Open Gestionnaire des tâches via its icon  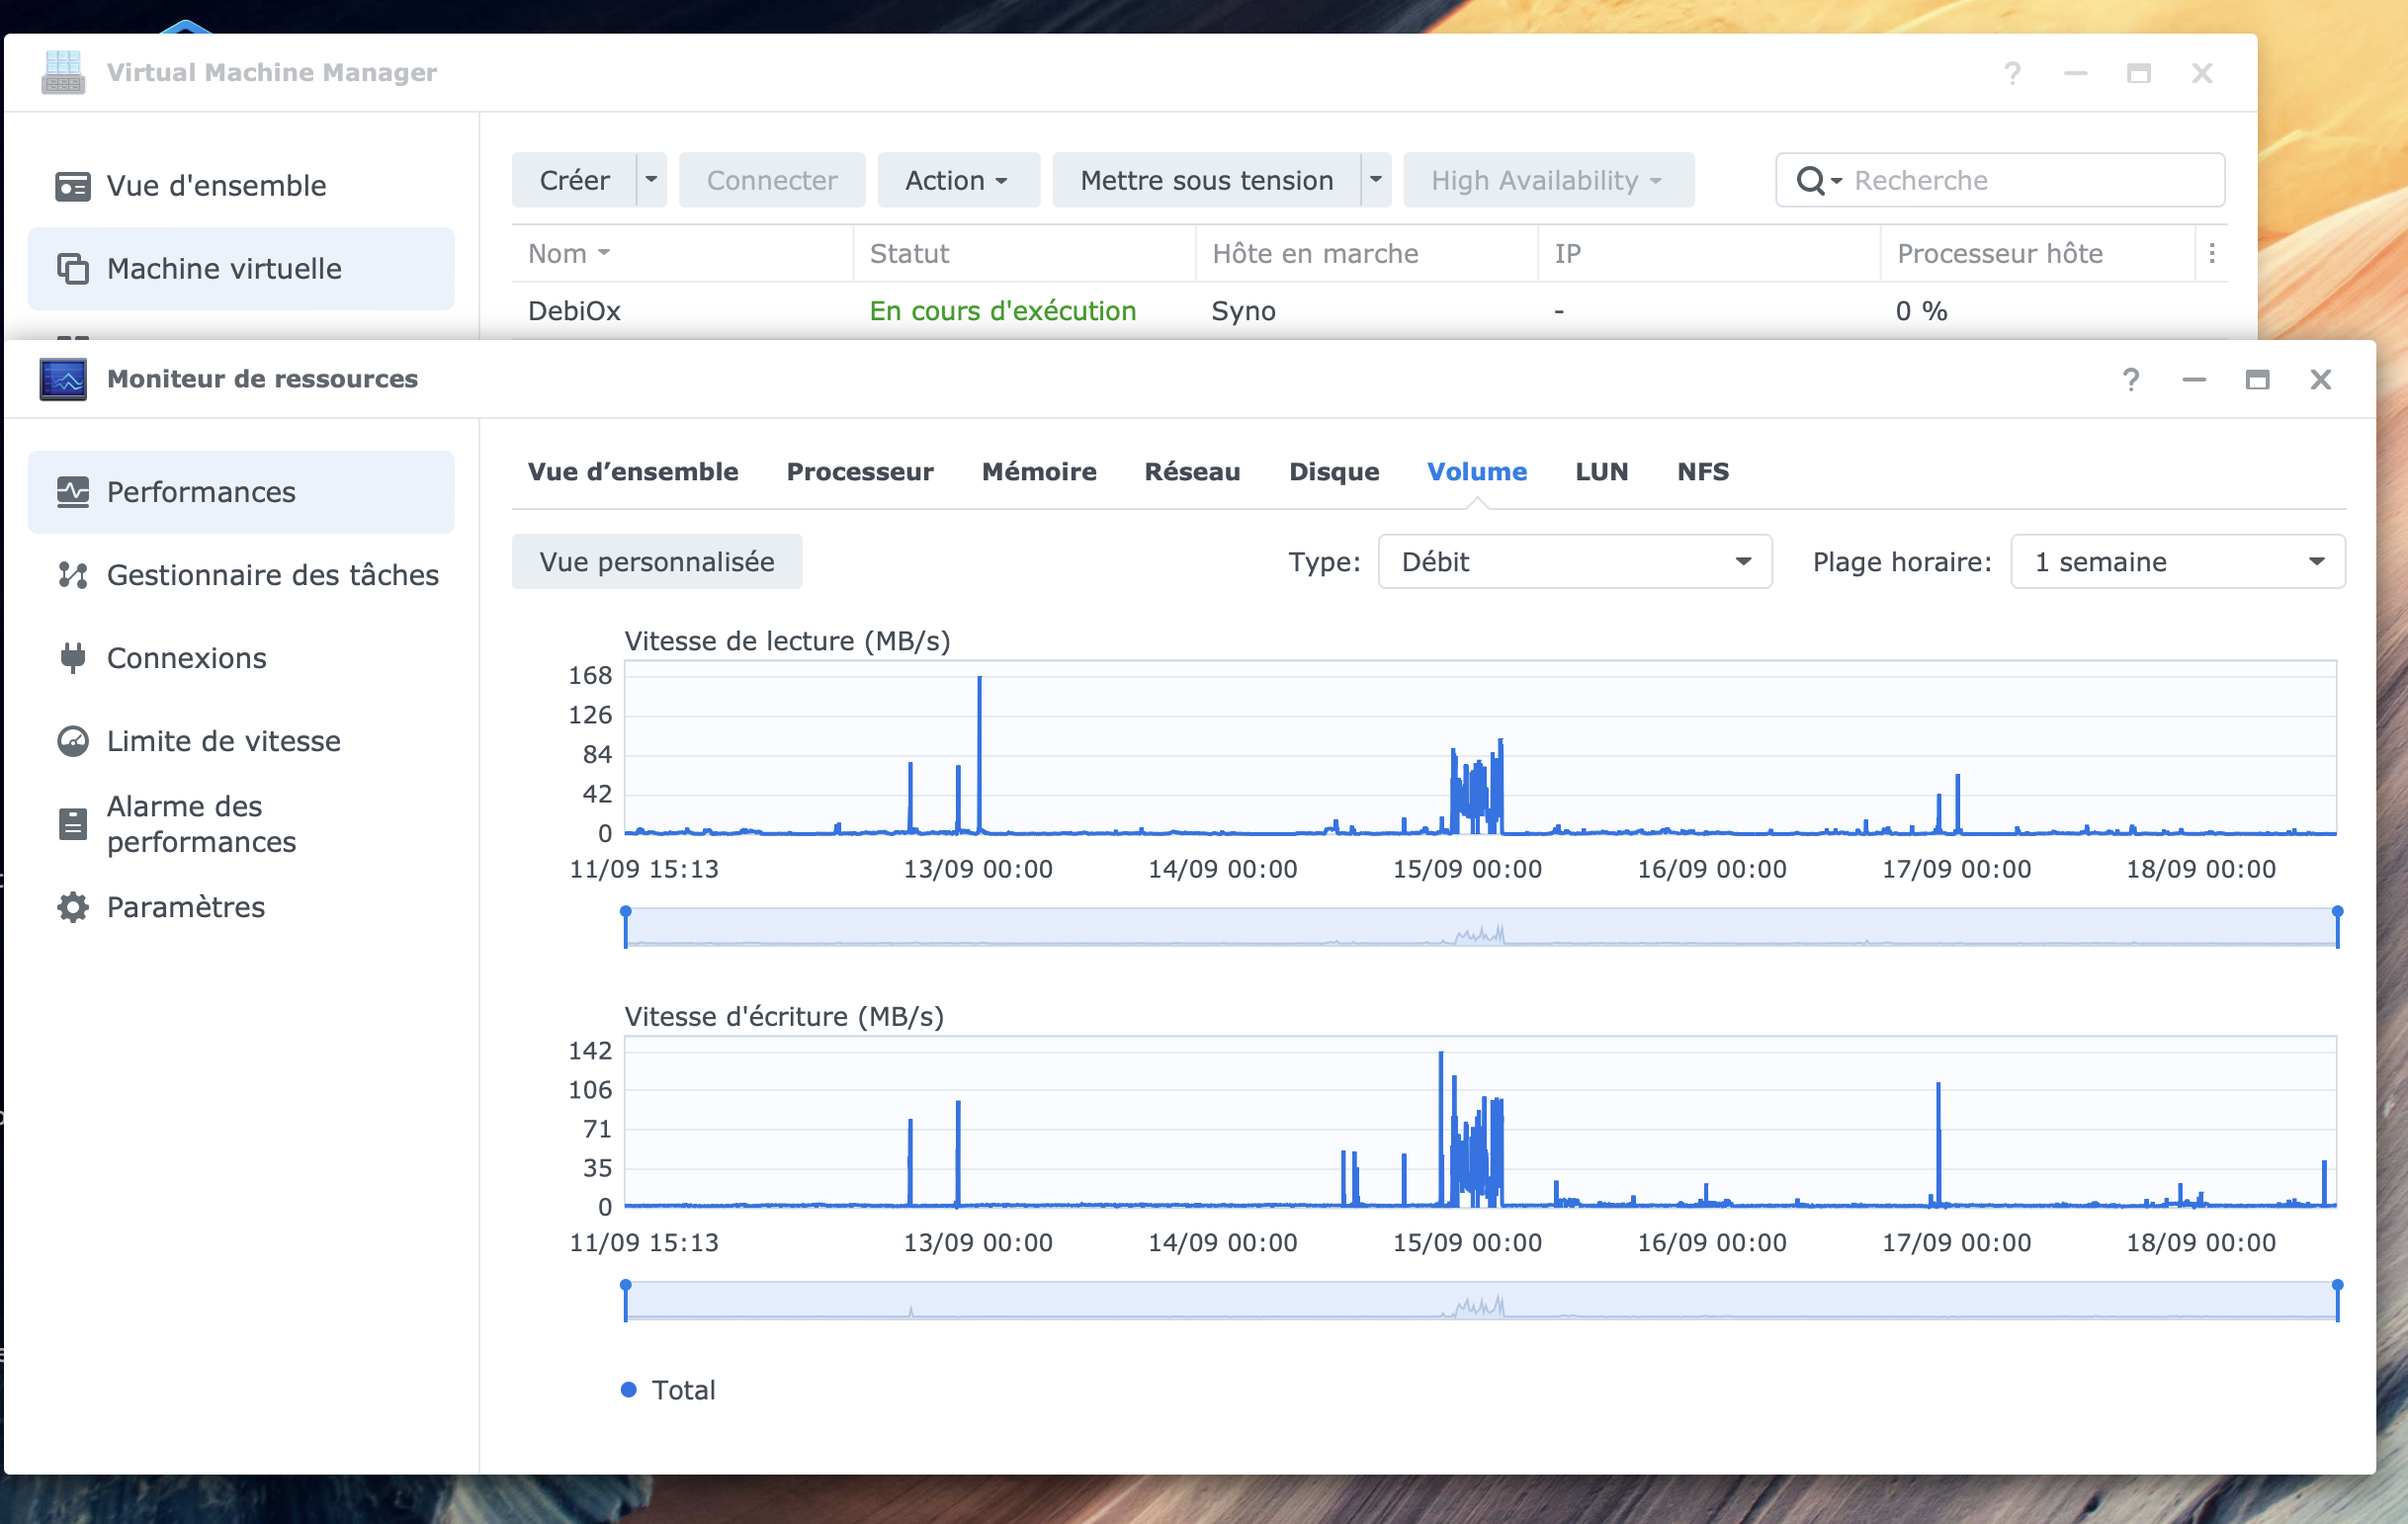point(73,575)
